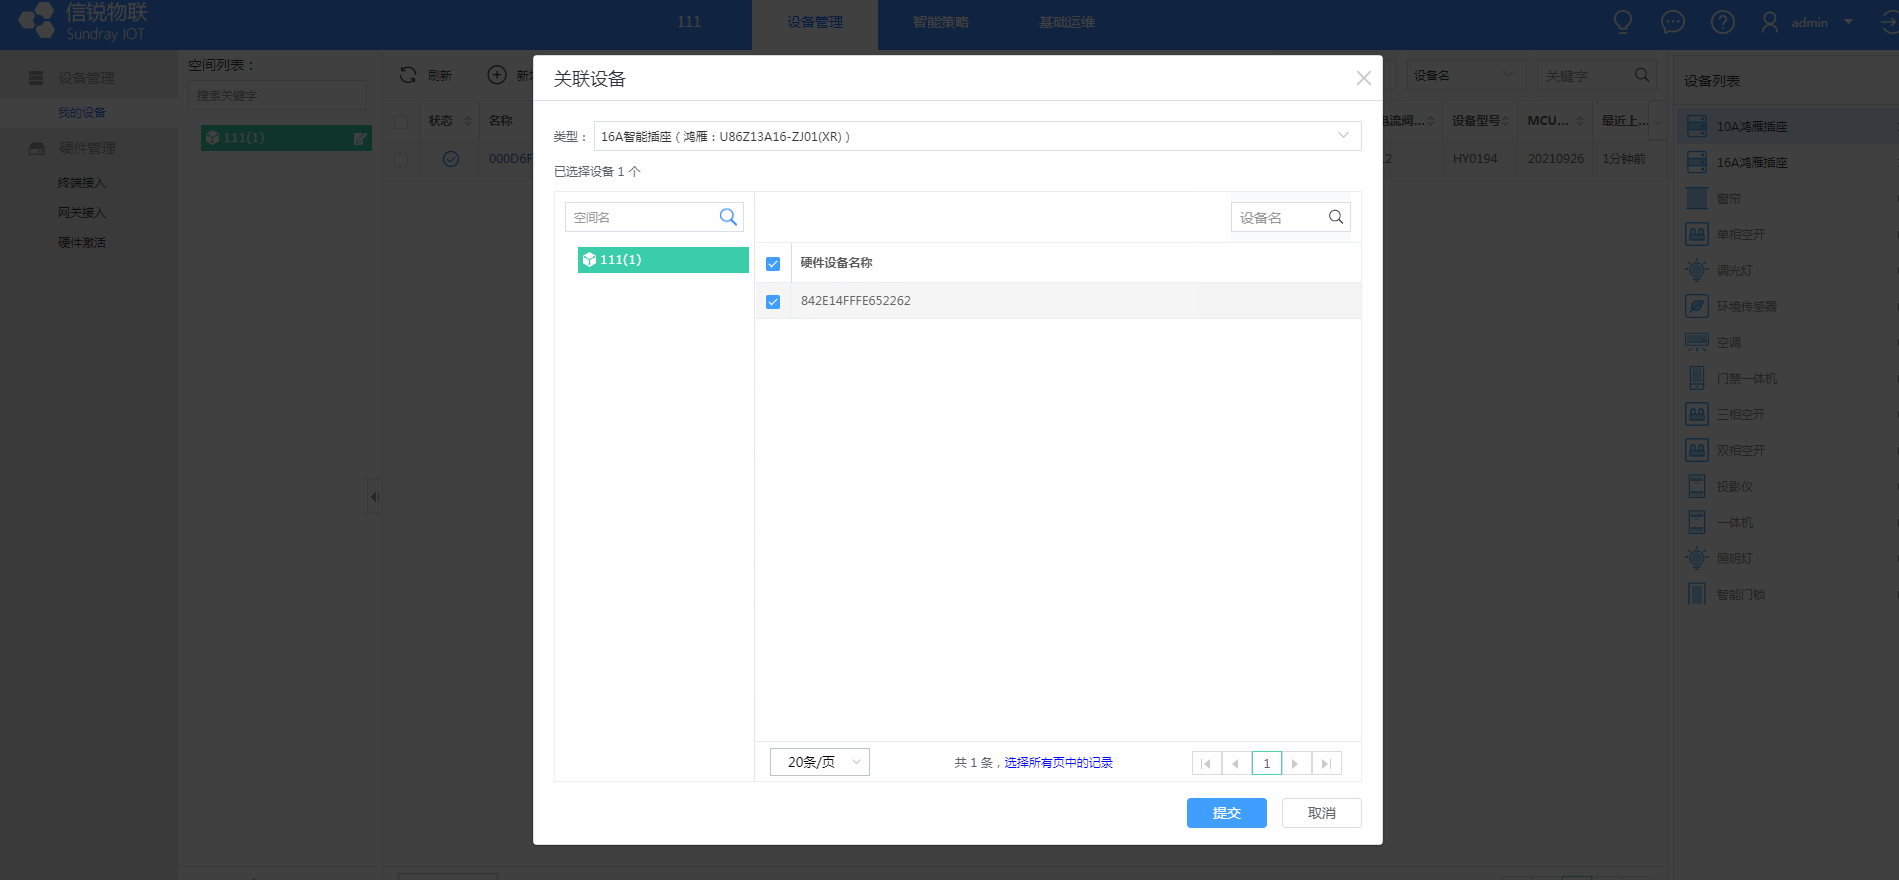The image size is (1899, 880).
Task: Click the 三相空开 breaker icon
Action: tap(1697, 414)
